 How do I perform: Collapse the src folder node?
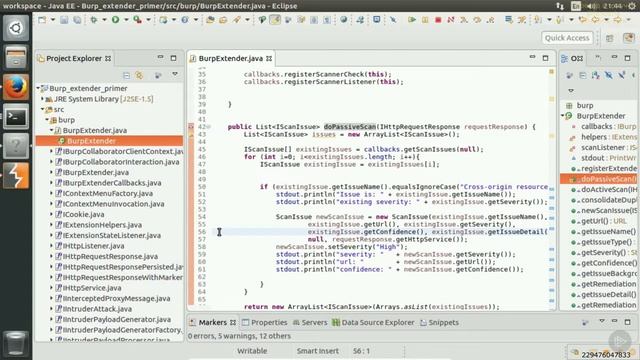(42, 109)
